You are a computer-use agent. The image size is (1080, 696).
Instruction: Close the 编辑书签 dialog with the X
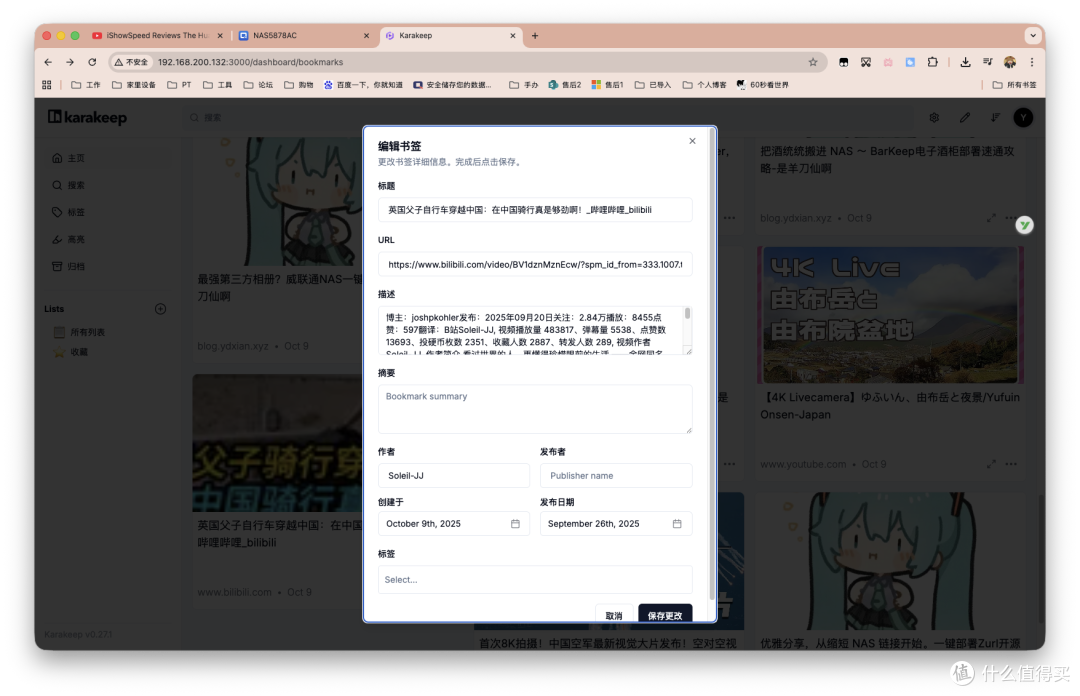[x=692, y=141]
